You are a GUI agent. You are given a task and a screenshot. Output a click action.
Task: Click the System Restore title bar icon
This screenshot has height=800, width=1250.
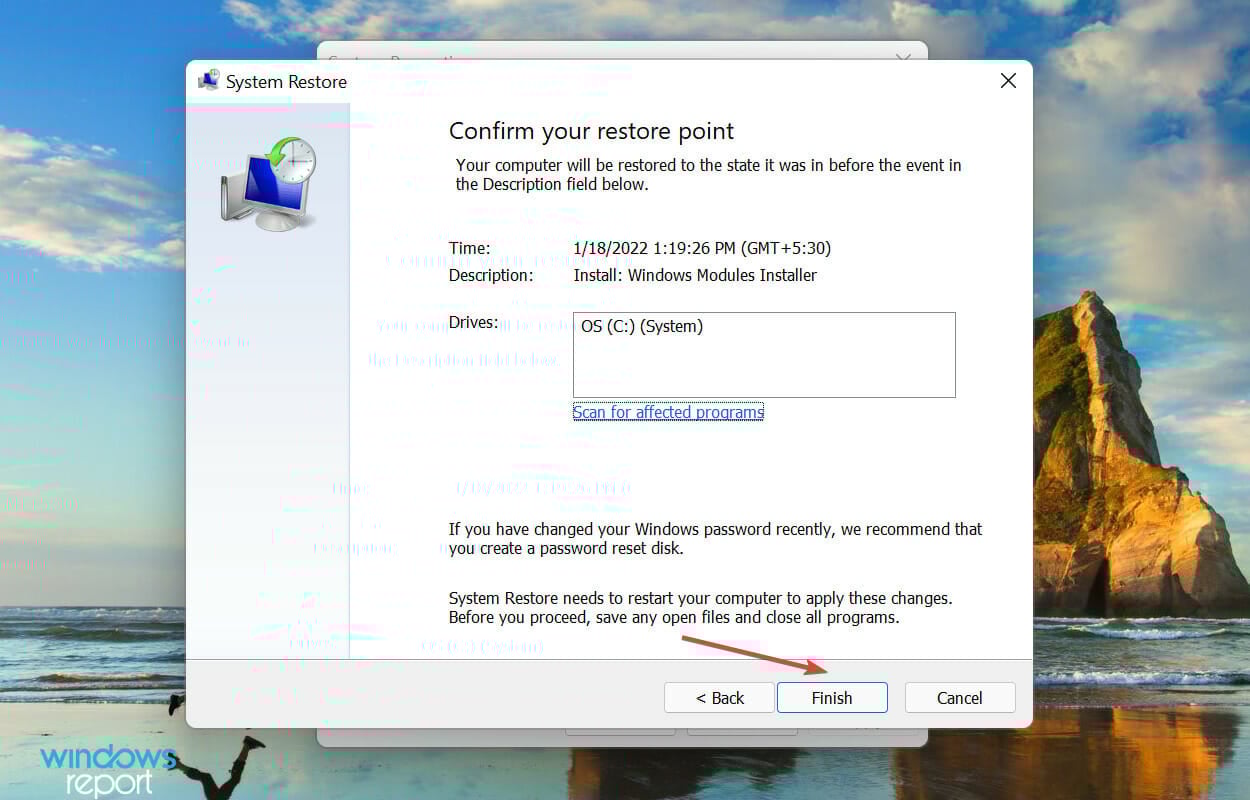point(208,81)
